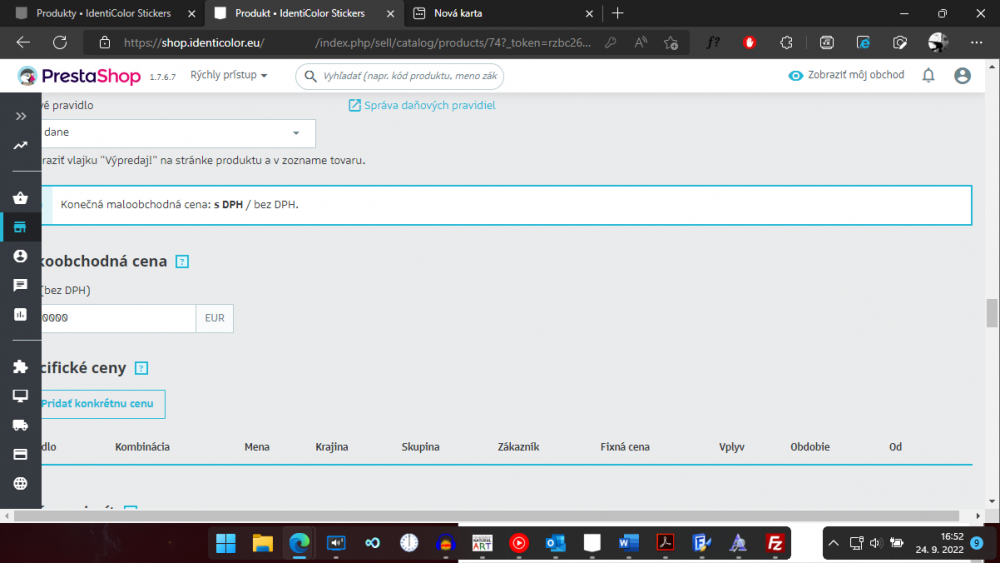Click Kombinácia column header

[x=142, y=447]
